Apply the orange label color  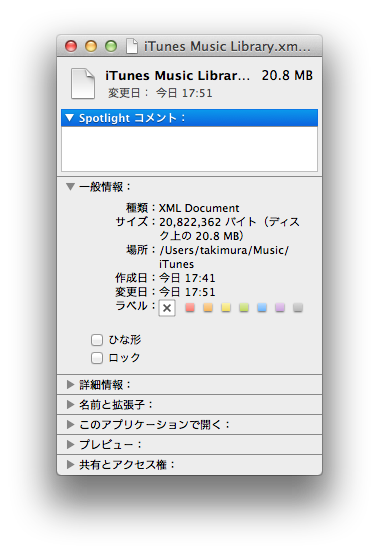tap(208, 307)
